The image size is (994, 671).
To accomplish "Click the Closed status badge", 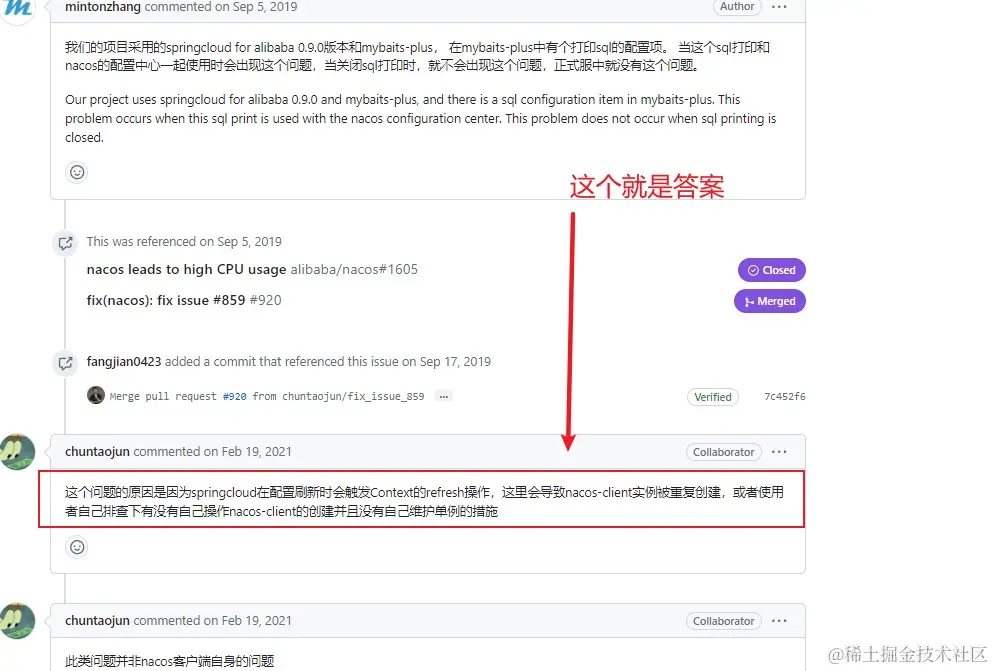I will coord(771,270).
